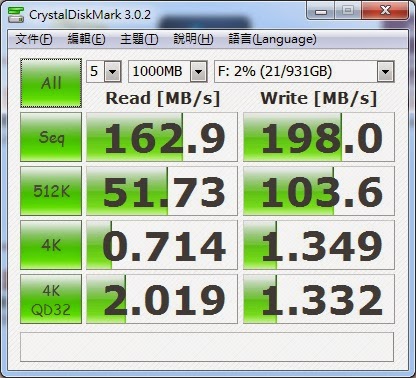
Task: Click the 4K read result 0.714
Action: pyautogui.click(x=162, y=245)
